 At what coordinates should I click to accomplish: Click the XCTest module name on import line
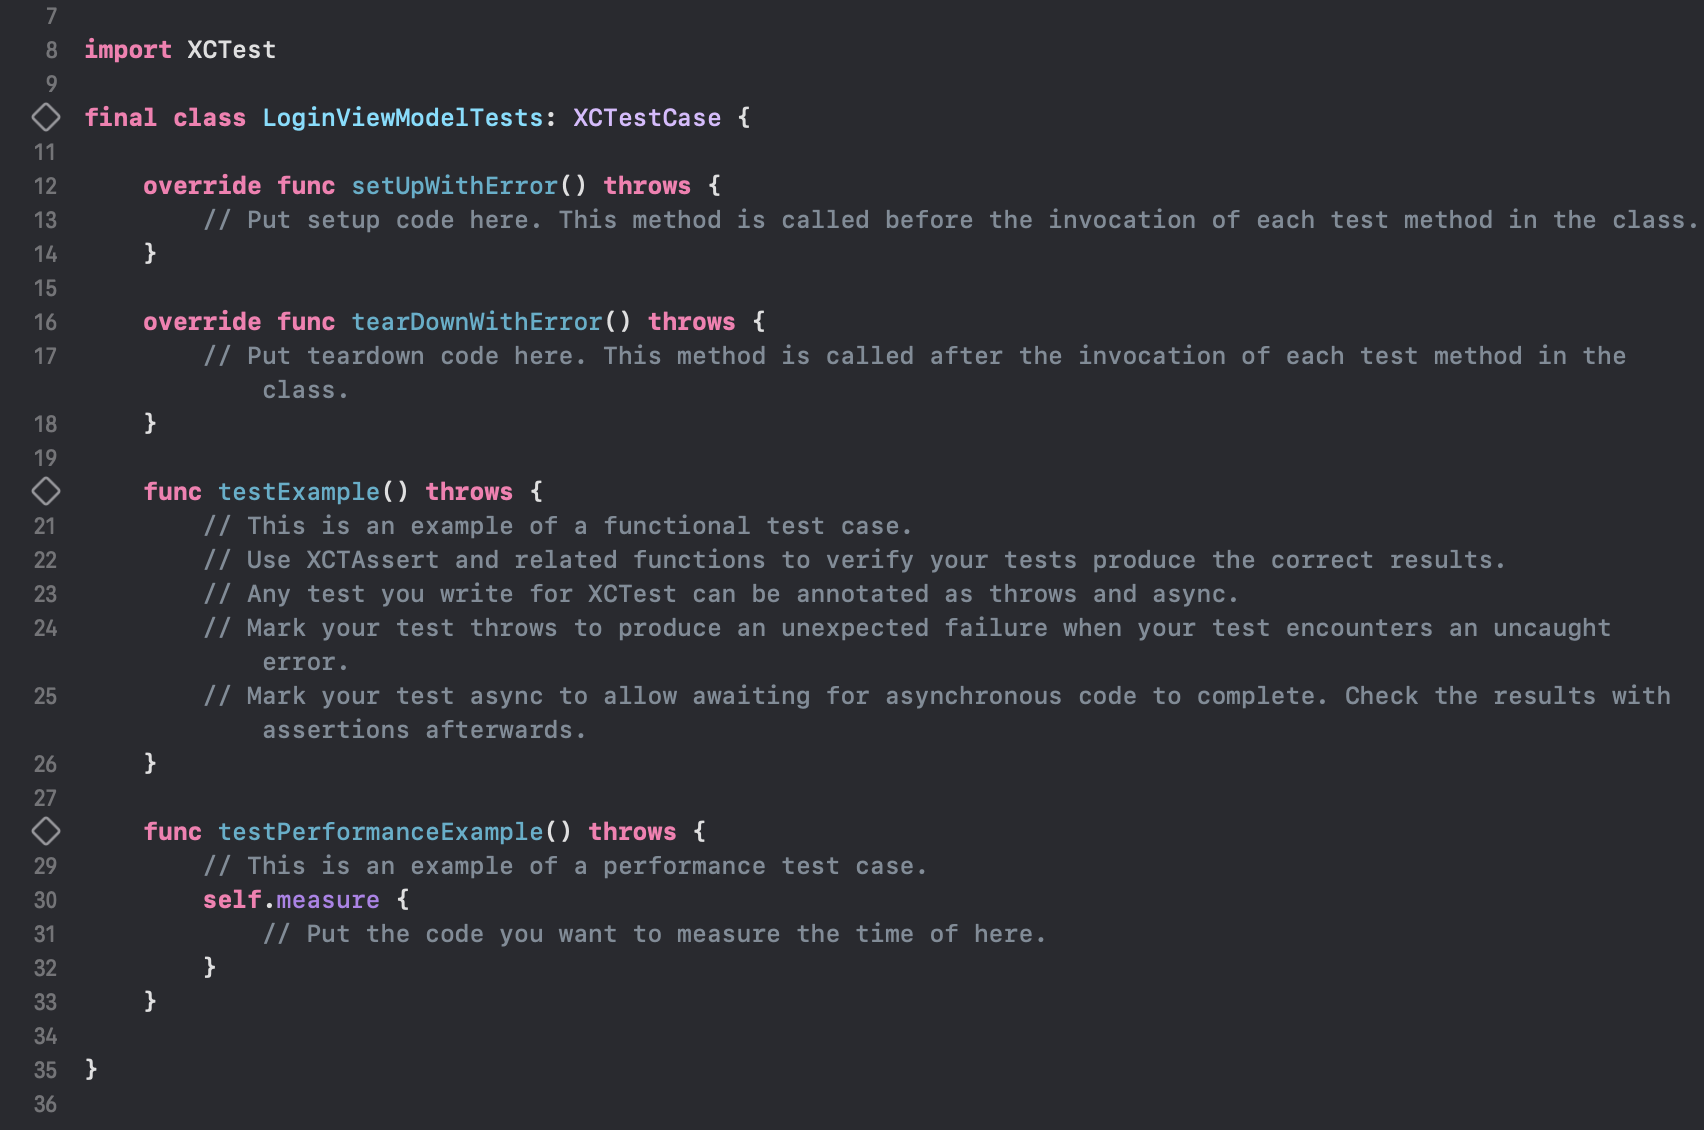[x=231, y=50]
